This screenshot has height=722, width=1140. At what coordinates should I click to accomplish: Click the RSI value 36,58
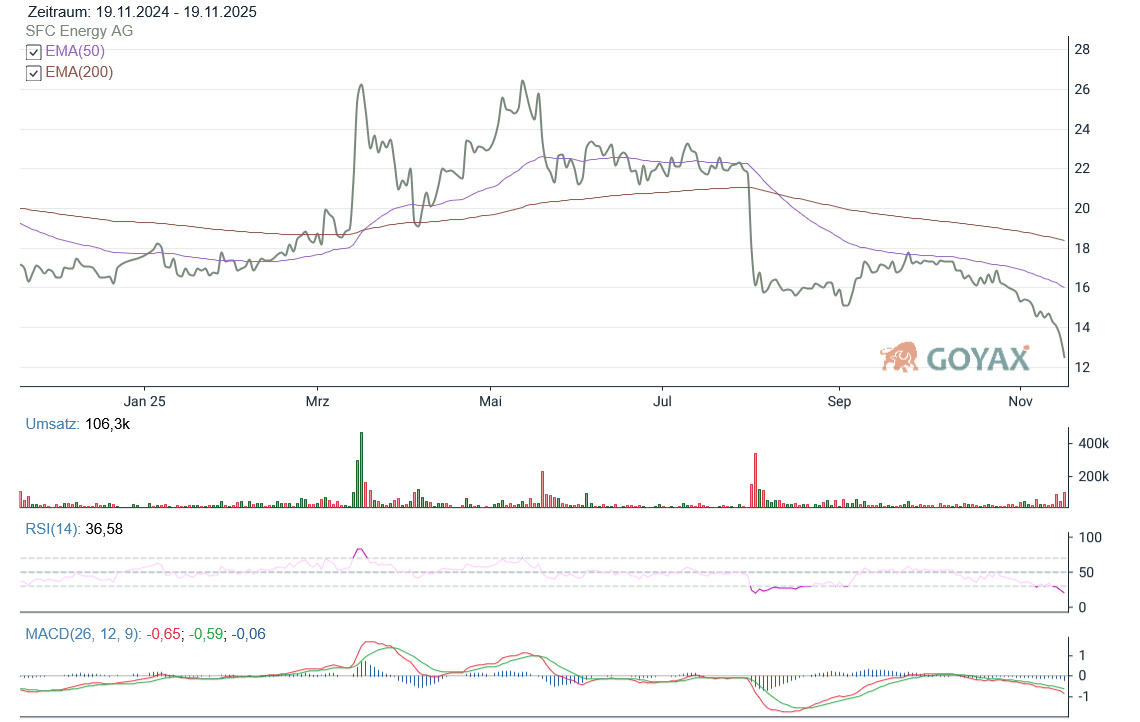pos(105,529)
